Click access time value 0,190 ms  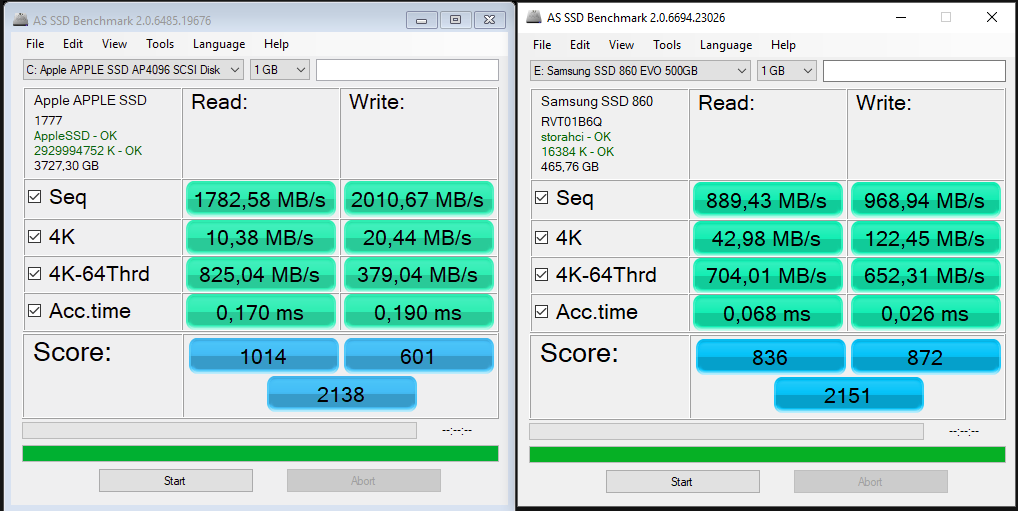419,312
